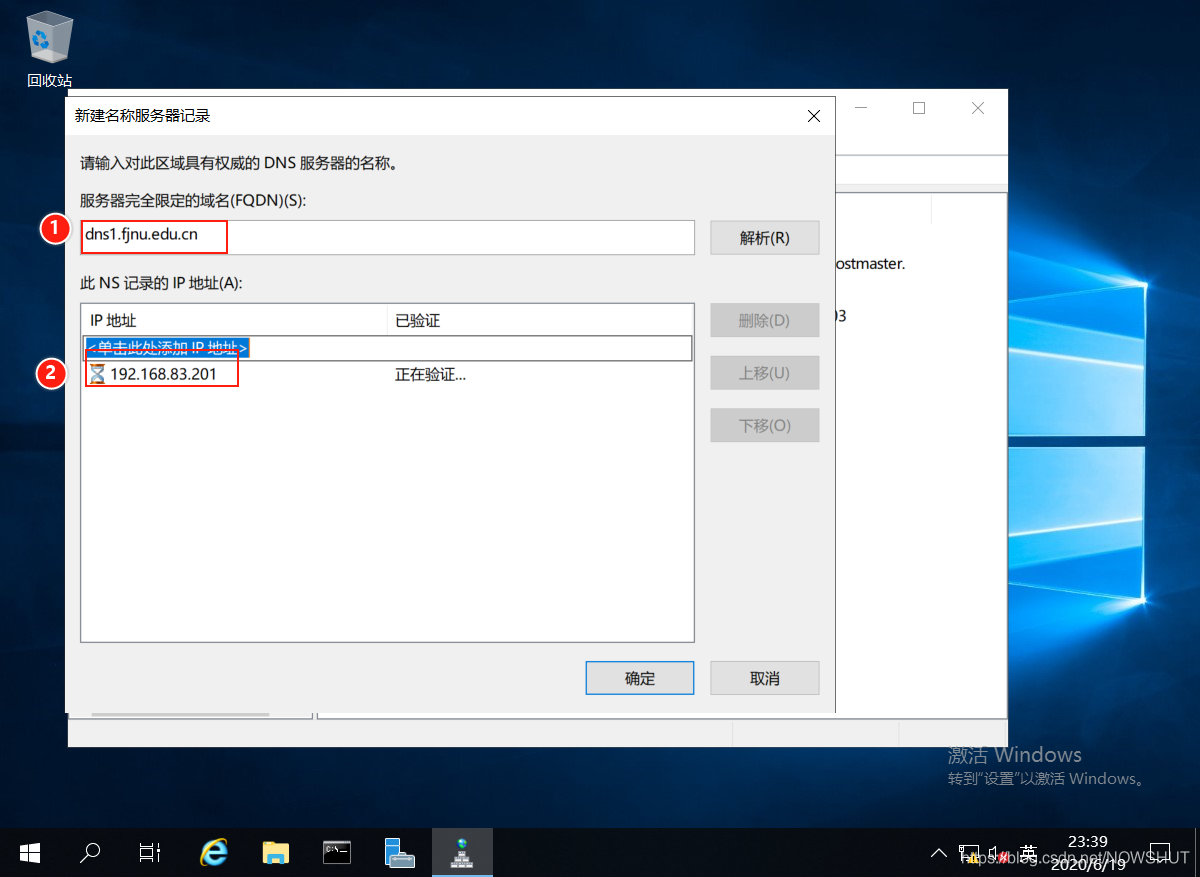Screen dimensions: 1200x877
Task: Open File Explorer from the taskbar
Action: pos(275,852)
